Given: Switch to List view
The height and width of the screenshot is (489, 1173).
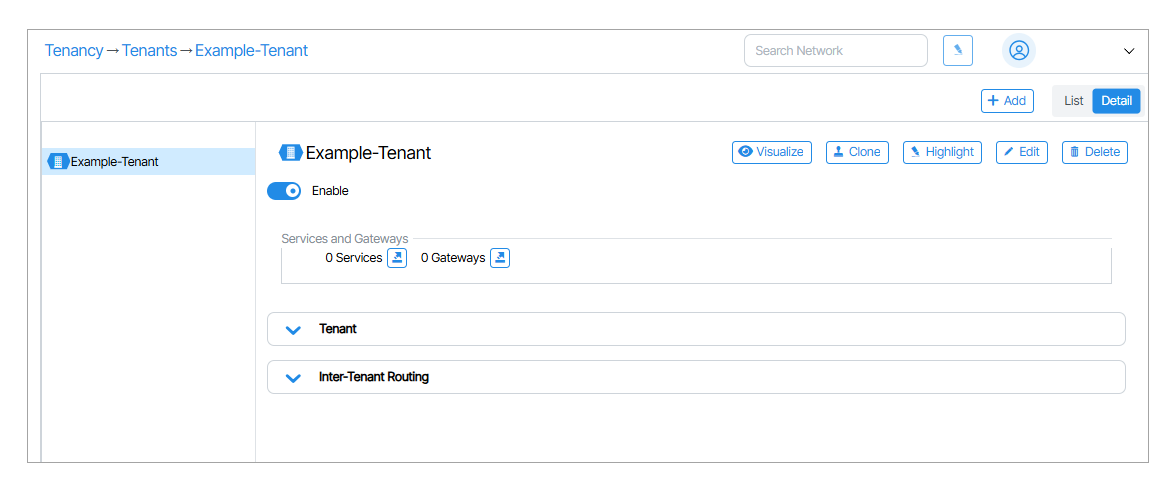Looking at the screenshot, I should 1073,101.
